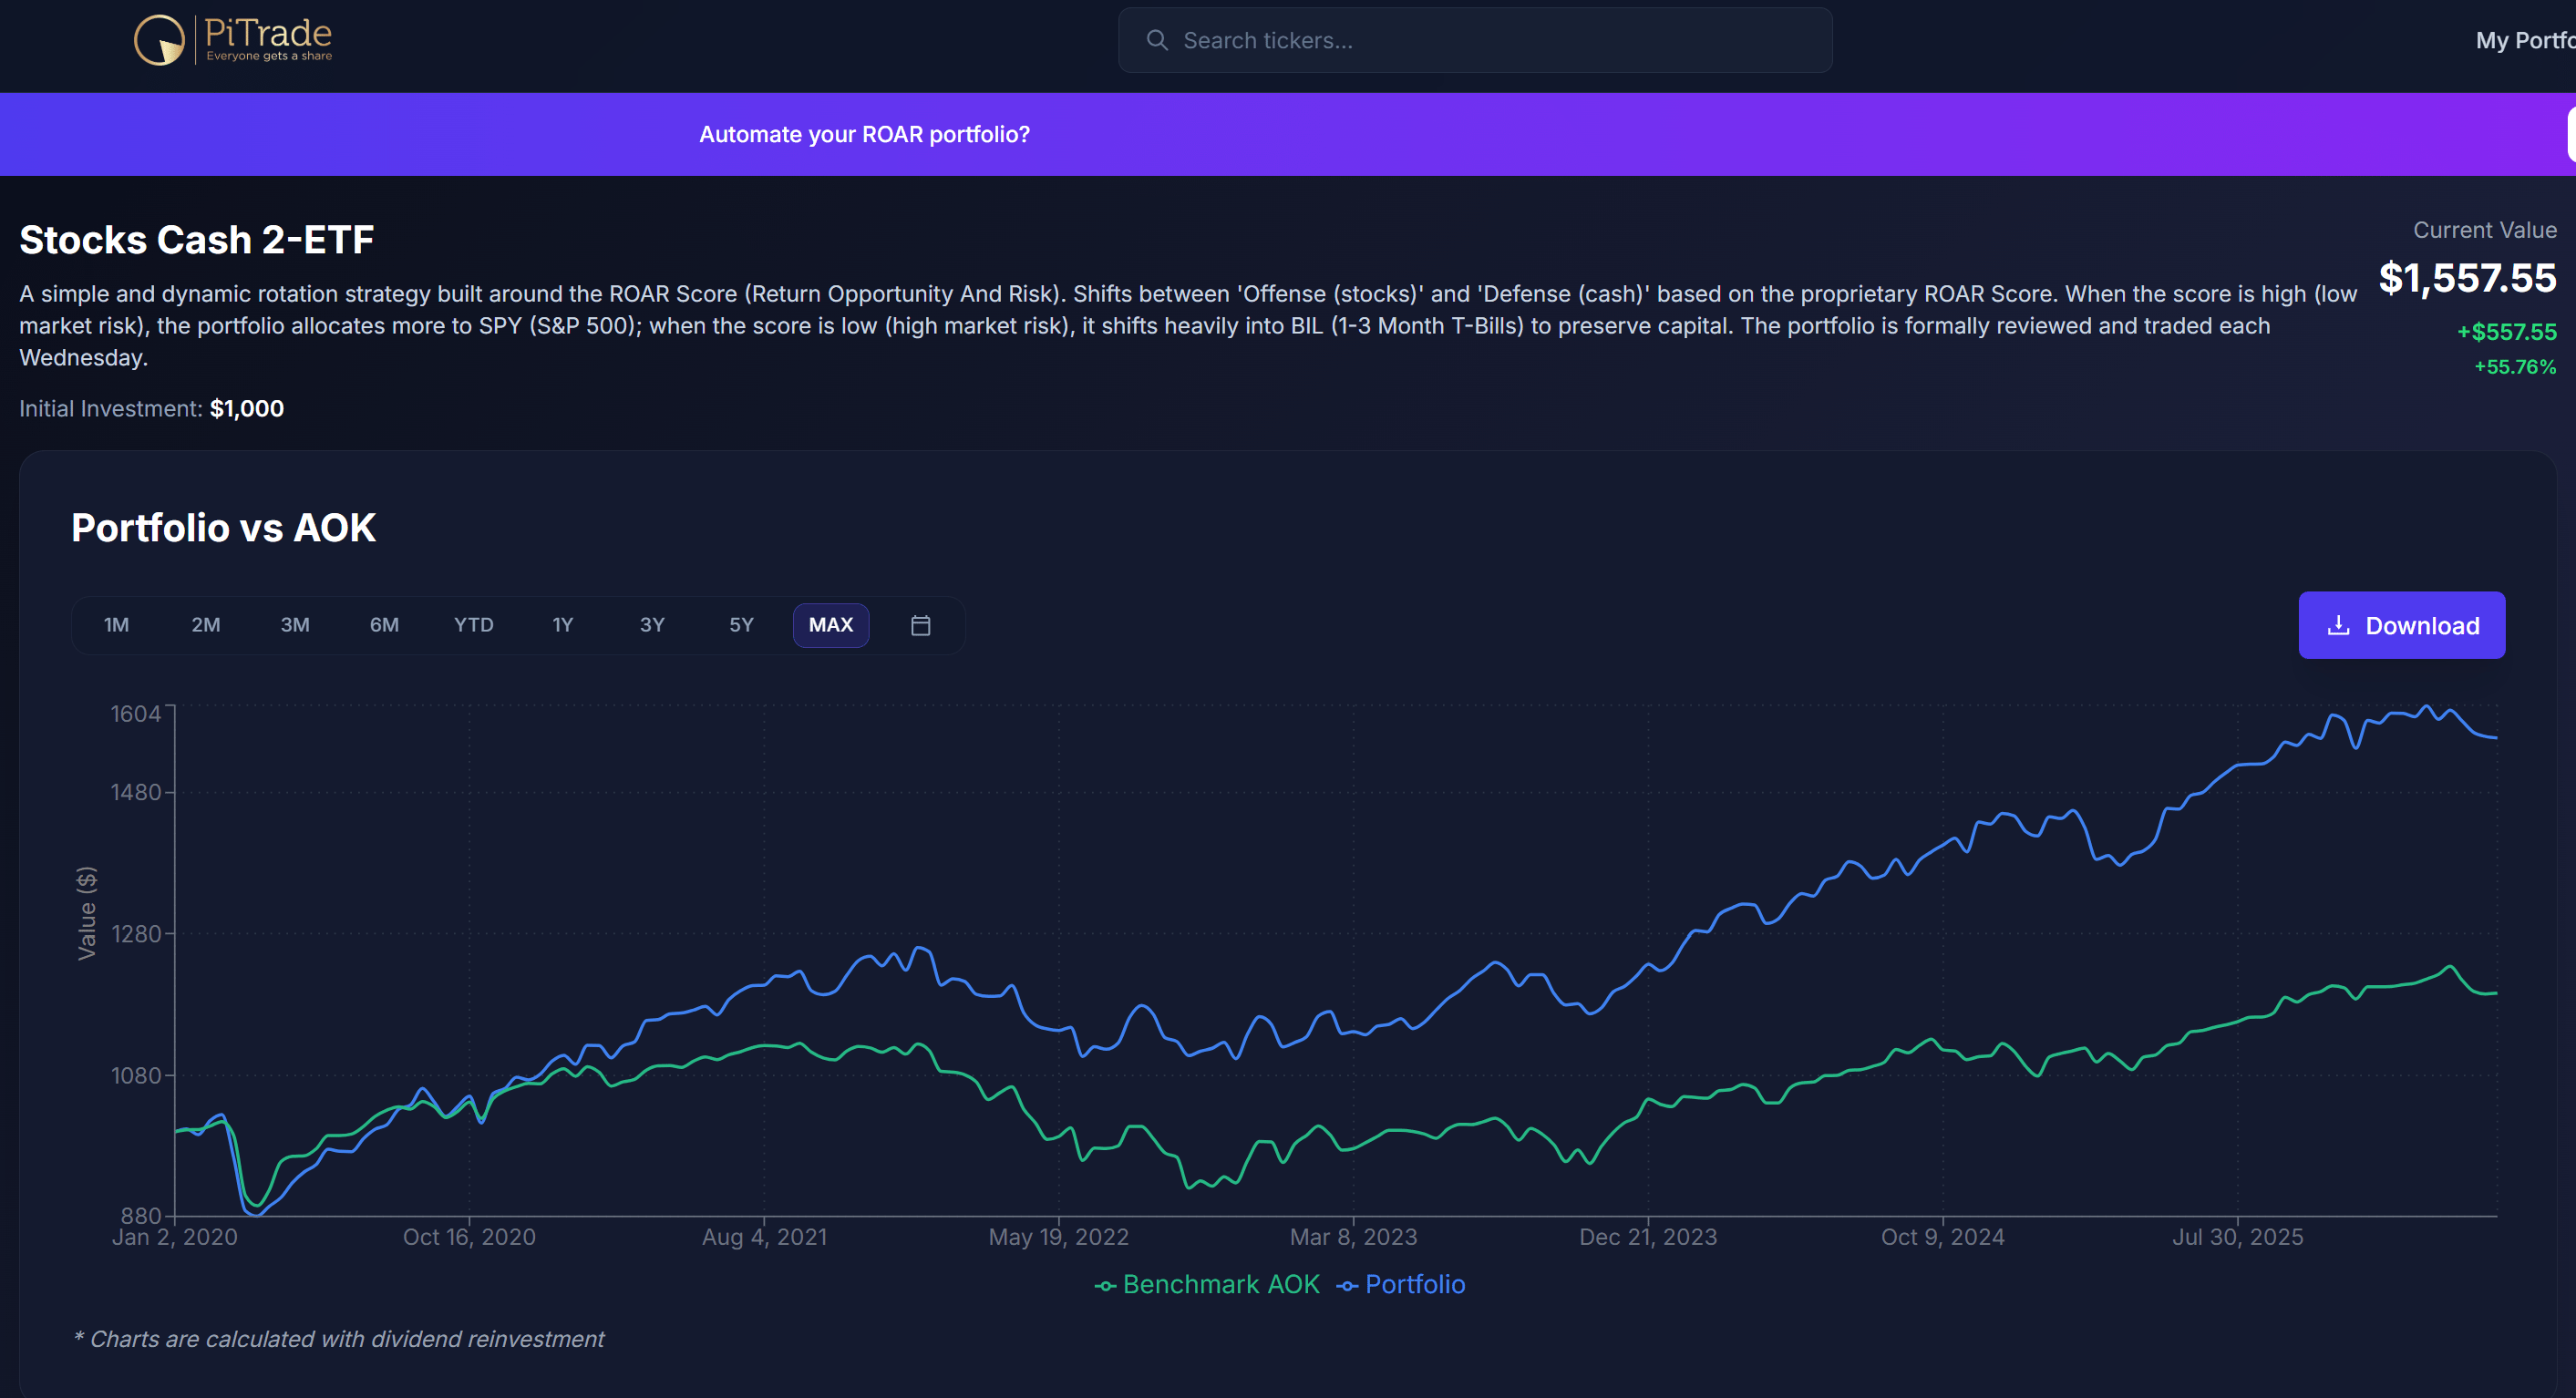
Task: Select the 6M time range
Action: [x=384, y=625]
